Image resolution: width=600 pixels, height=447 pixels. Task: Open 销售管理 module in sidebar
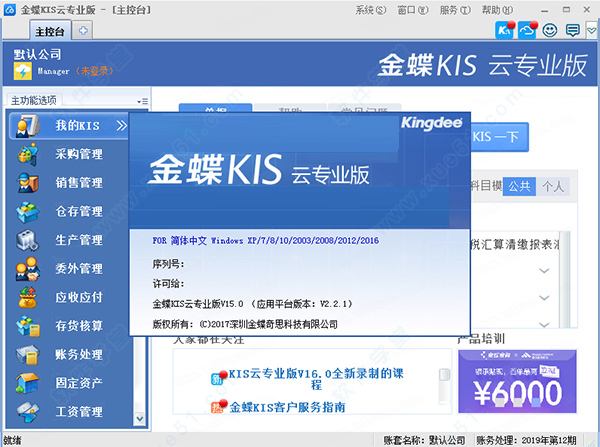[x=78, y=183]
